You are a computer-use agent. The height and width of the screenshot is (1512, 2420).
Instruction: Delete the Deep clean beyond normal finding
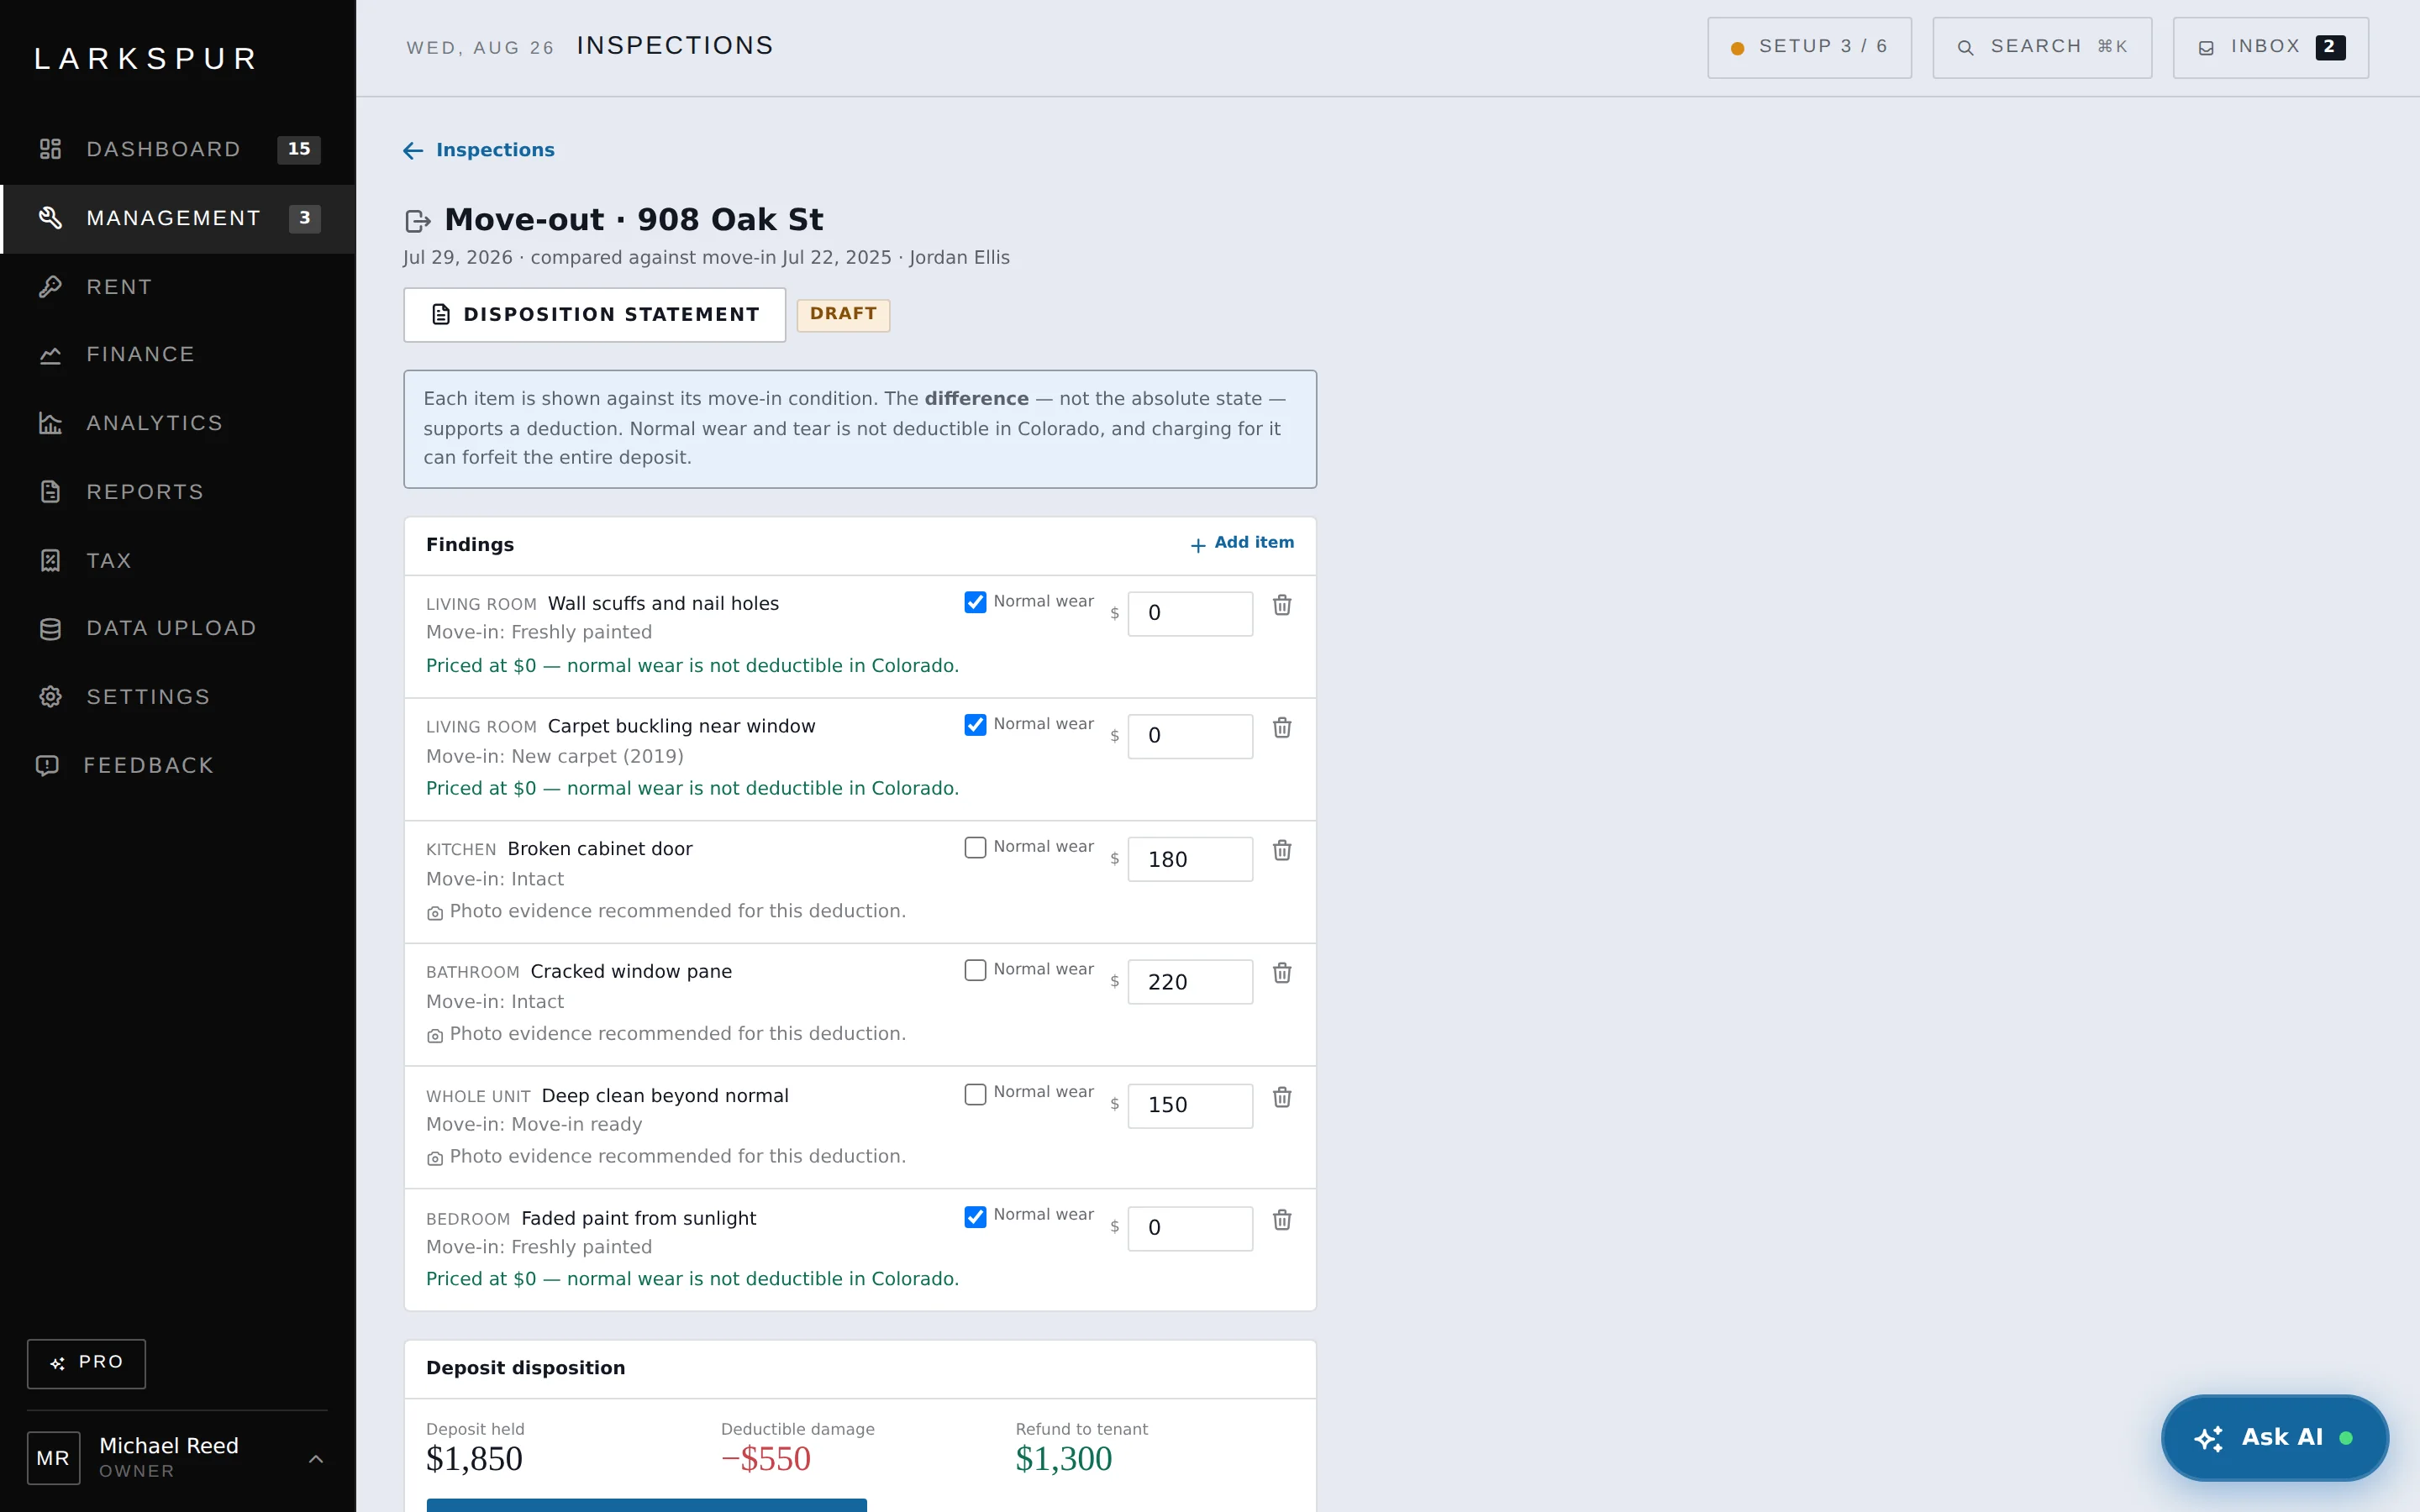coord(1282,1097)
